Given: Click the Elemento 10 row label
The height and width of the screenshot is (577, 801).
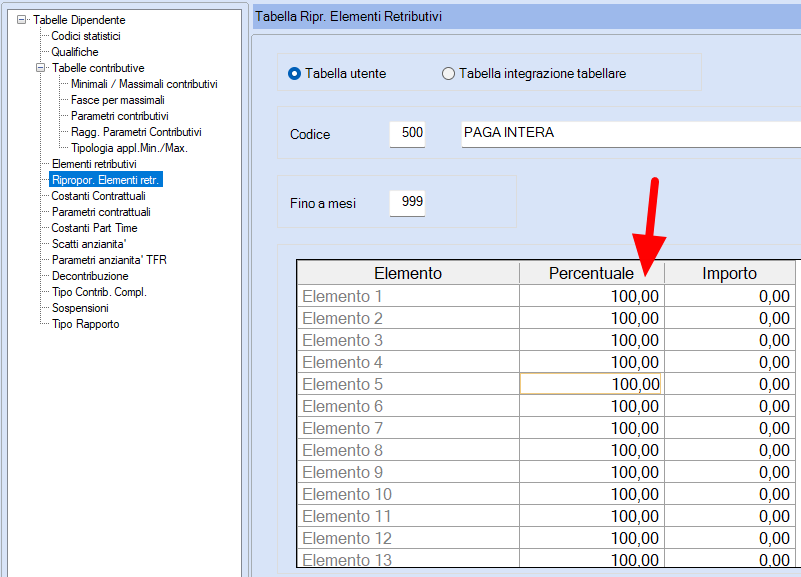Looking at the screenshot, I should [408, 494].
